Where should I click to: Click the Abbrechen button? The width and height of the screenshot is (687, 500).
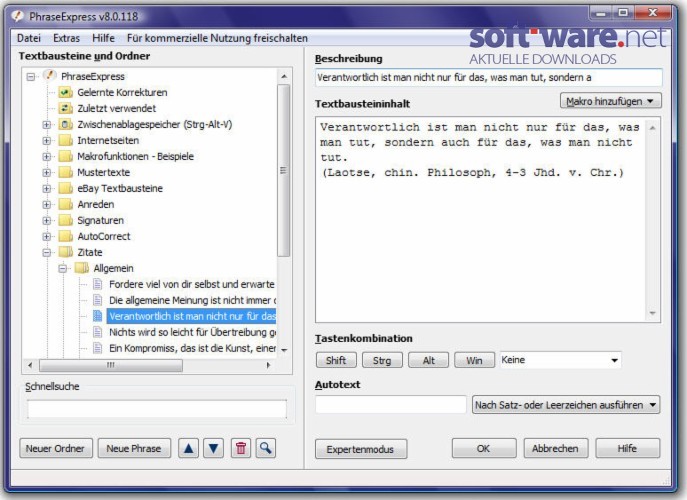[556, 448]
